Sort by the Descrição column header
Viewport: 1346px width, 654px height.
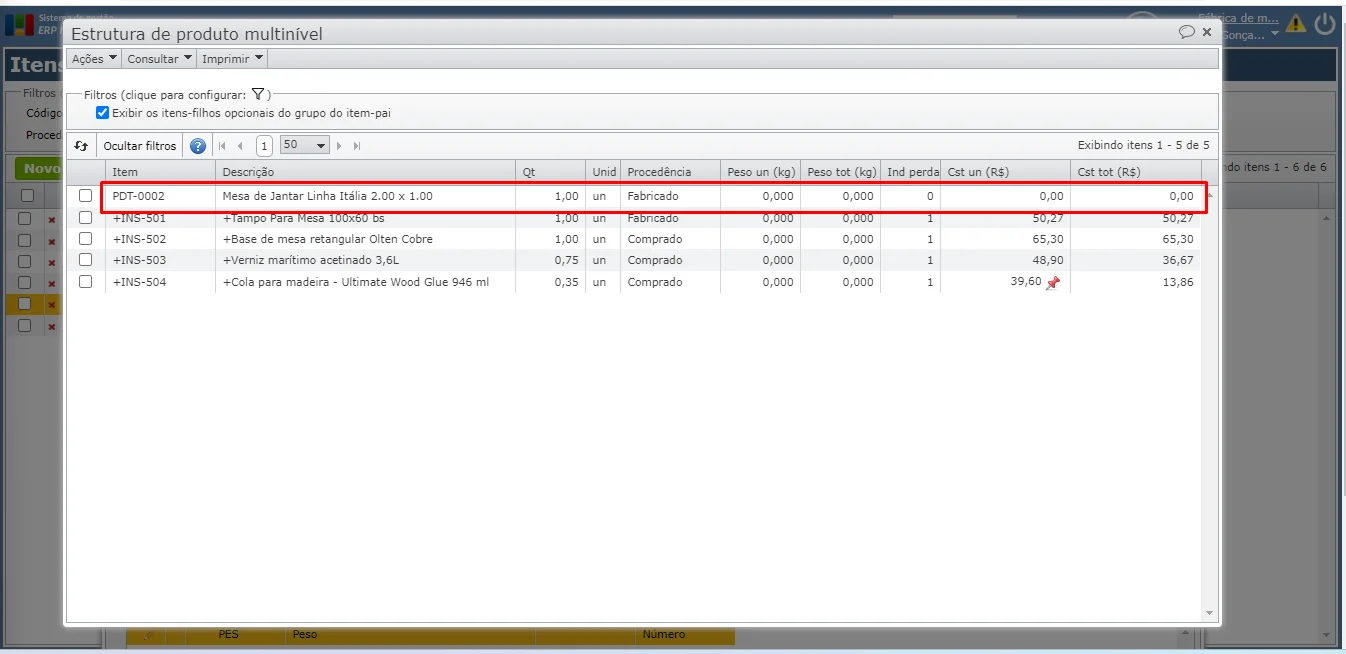365,172
